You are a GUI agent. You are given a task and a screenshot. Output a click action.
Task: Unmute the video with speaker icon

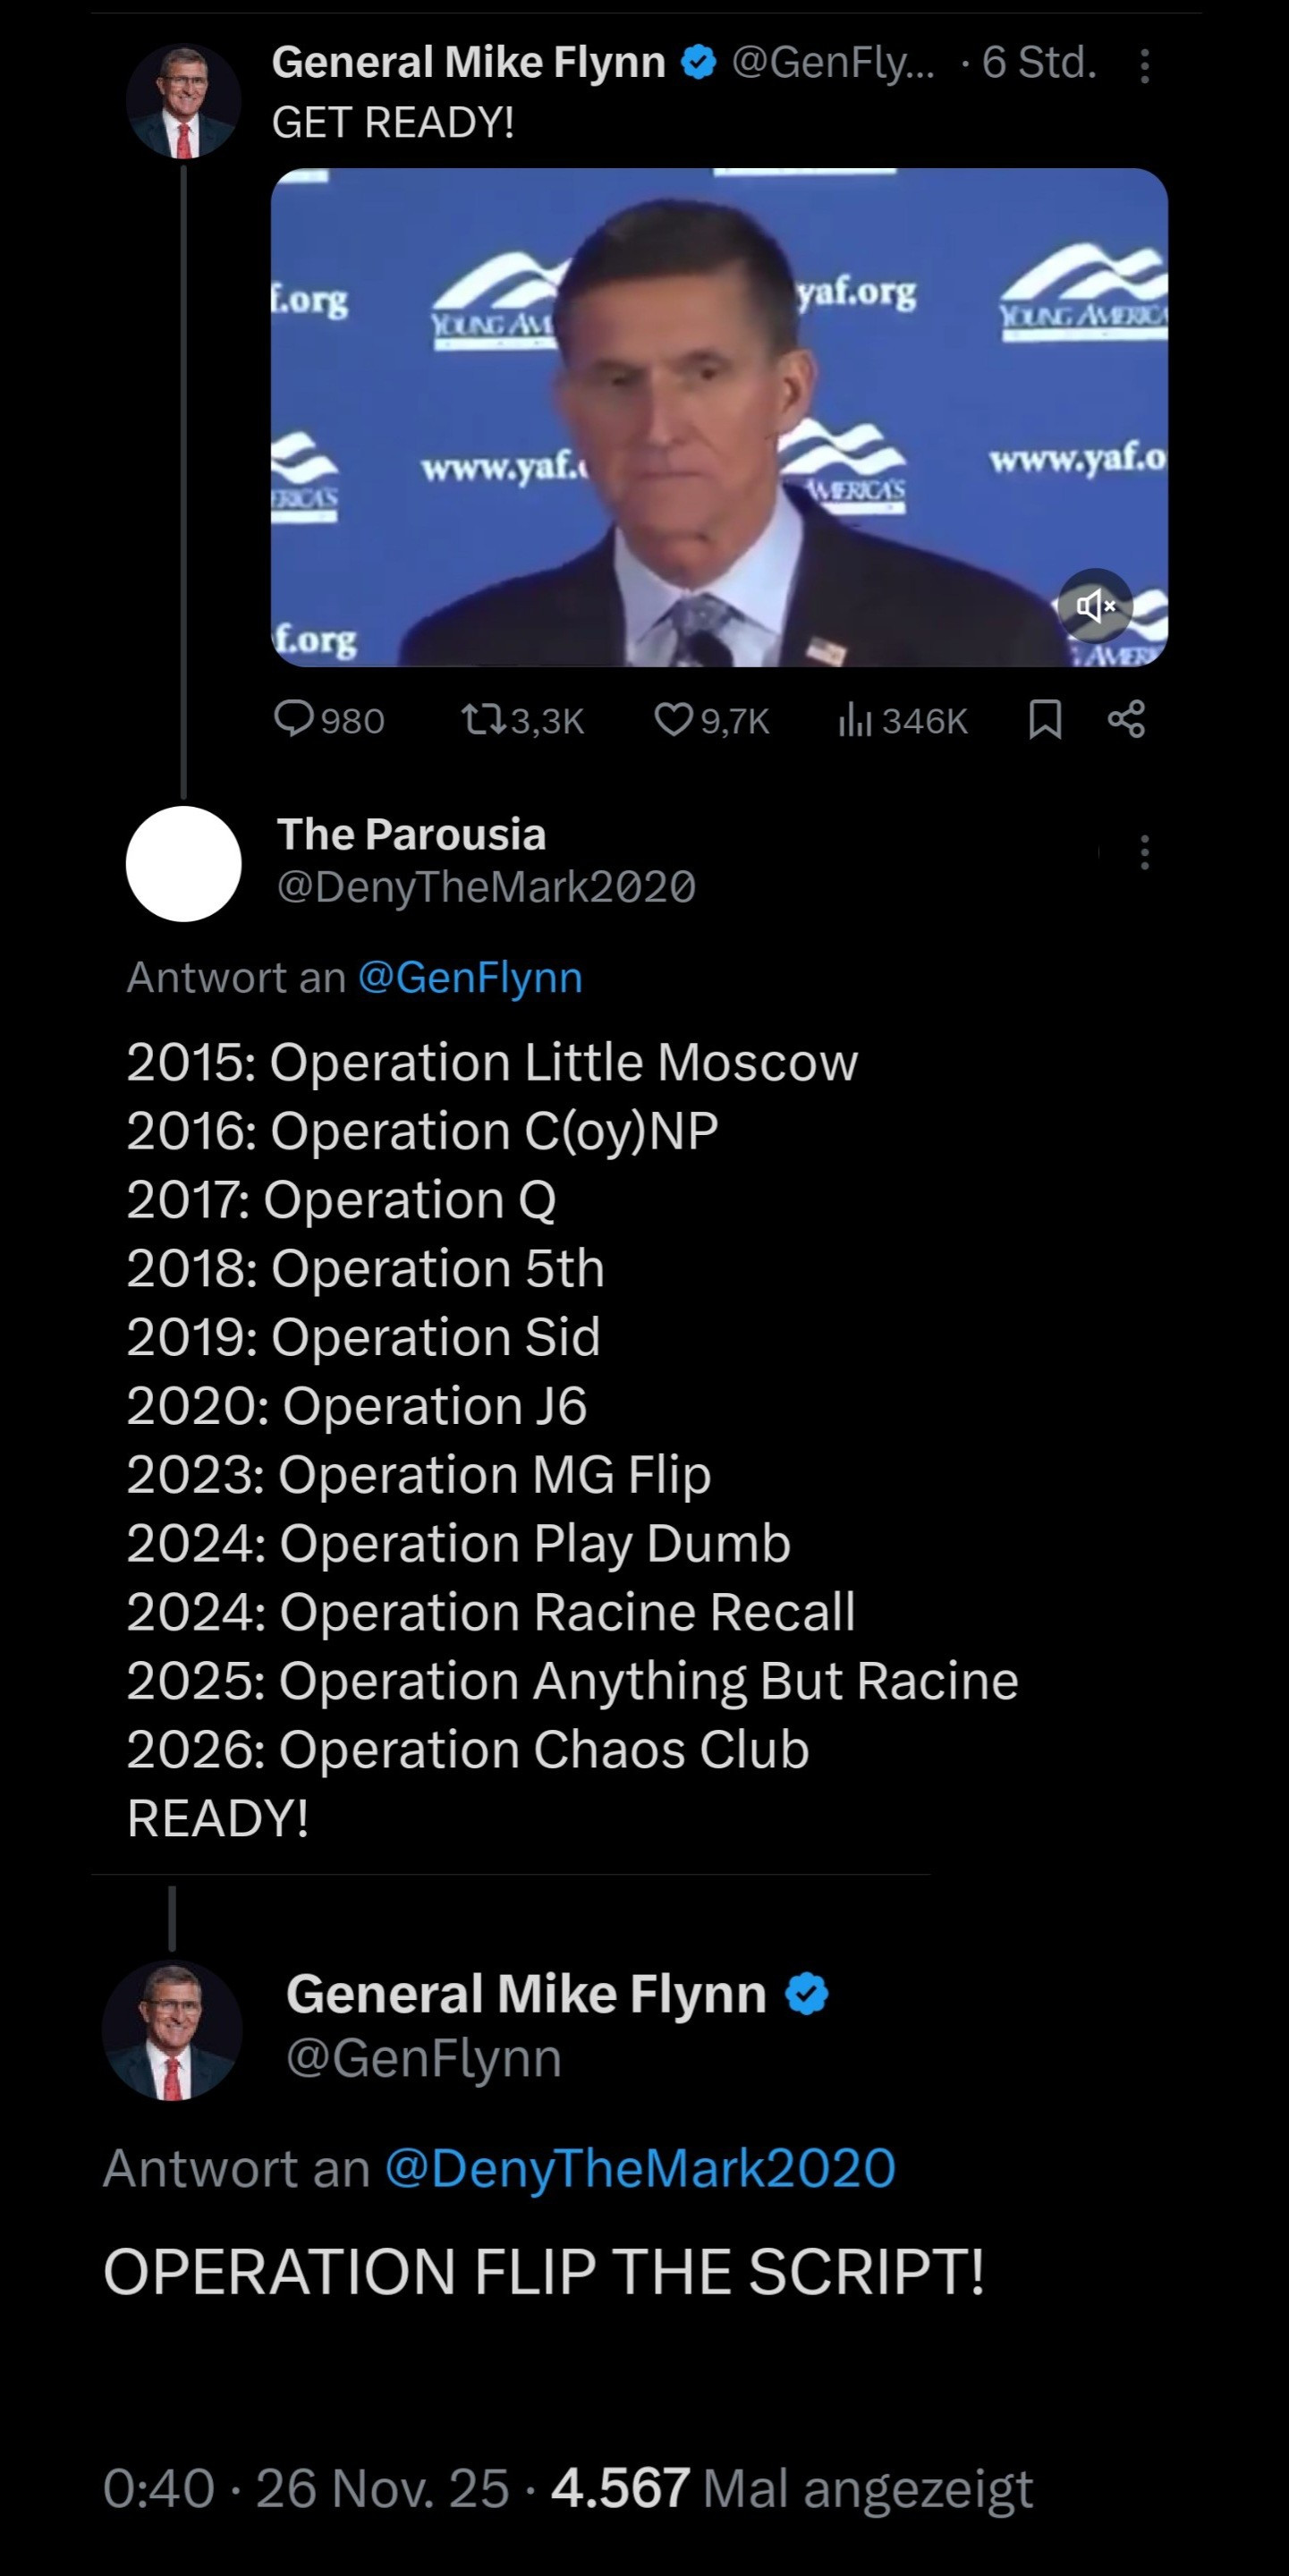1095,605
